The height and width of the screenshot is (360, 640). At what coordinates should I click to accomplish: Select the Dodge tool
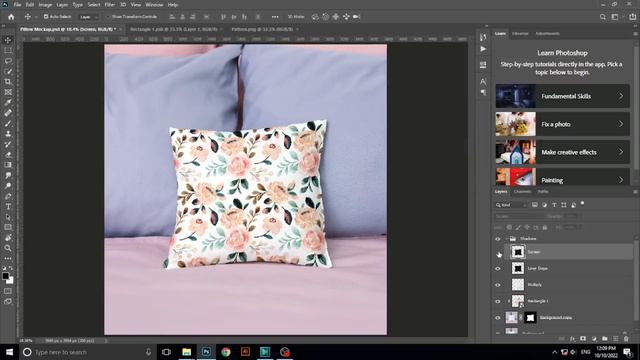[x=8, y=186]
